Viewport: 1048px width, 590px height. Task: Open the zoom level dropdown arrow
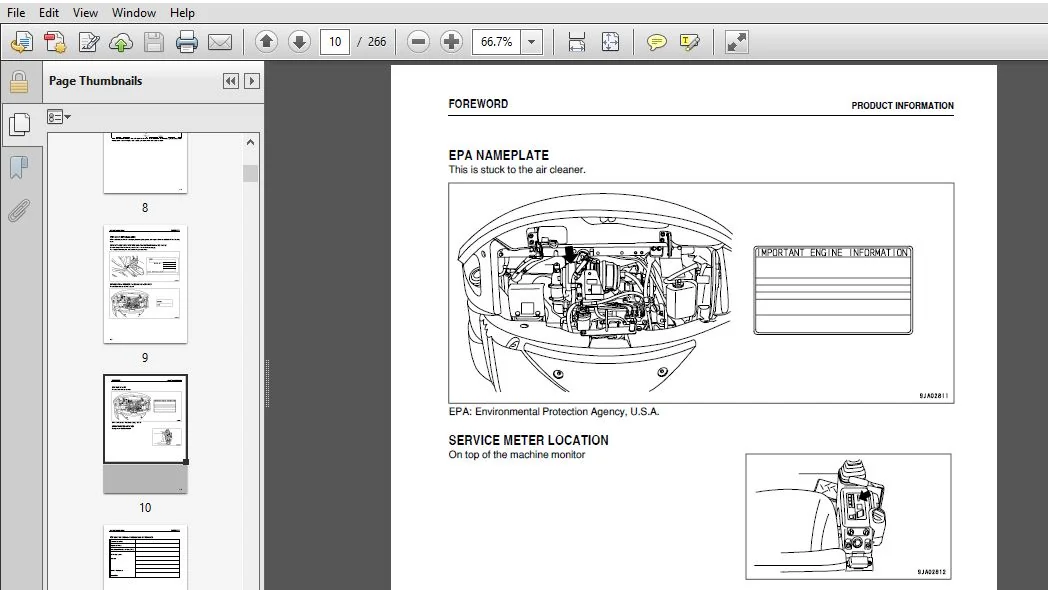(x=531, y=42)
